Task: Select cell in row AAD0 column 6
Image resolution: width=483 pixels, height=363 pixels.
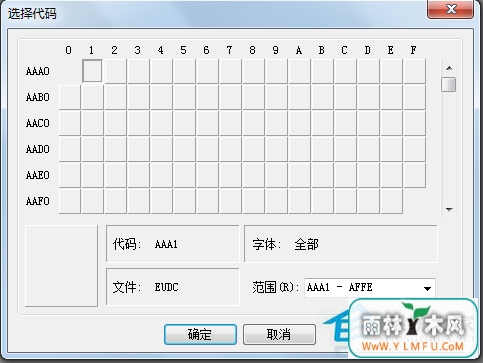Action: (207, 149)
